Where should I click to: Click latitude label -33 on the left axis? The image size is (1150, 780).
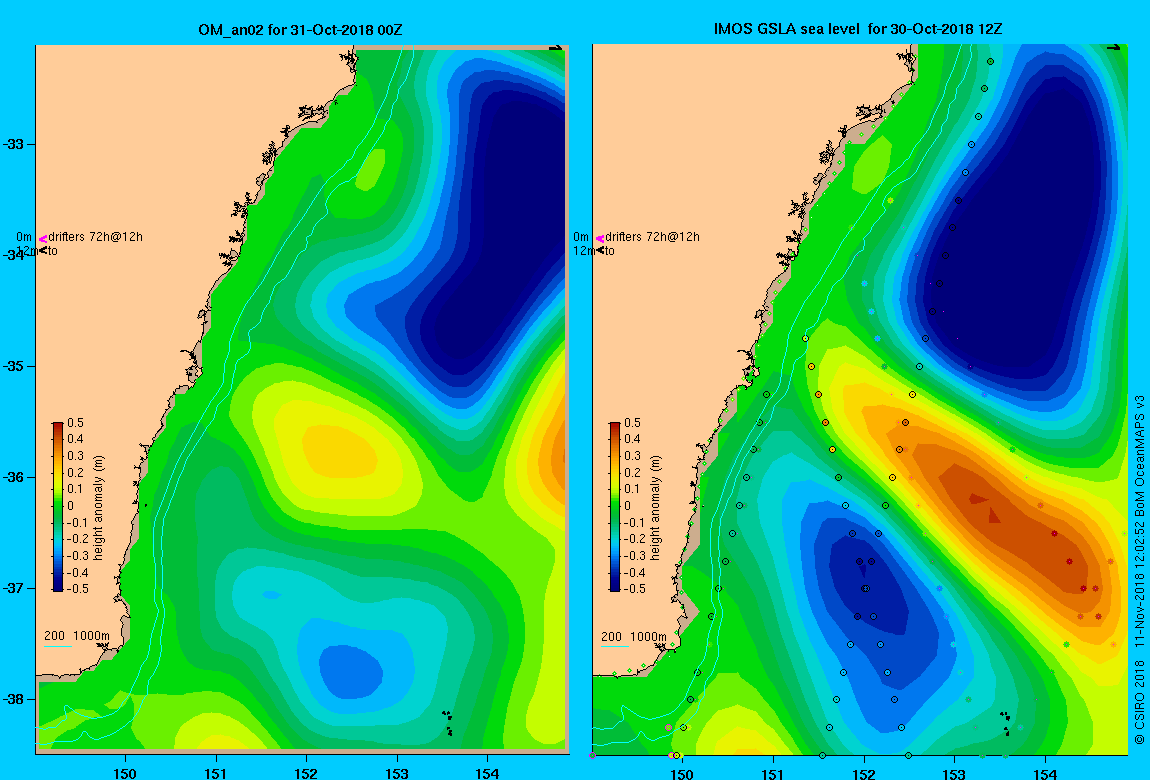click(x=14, y=144)
